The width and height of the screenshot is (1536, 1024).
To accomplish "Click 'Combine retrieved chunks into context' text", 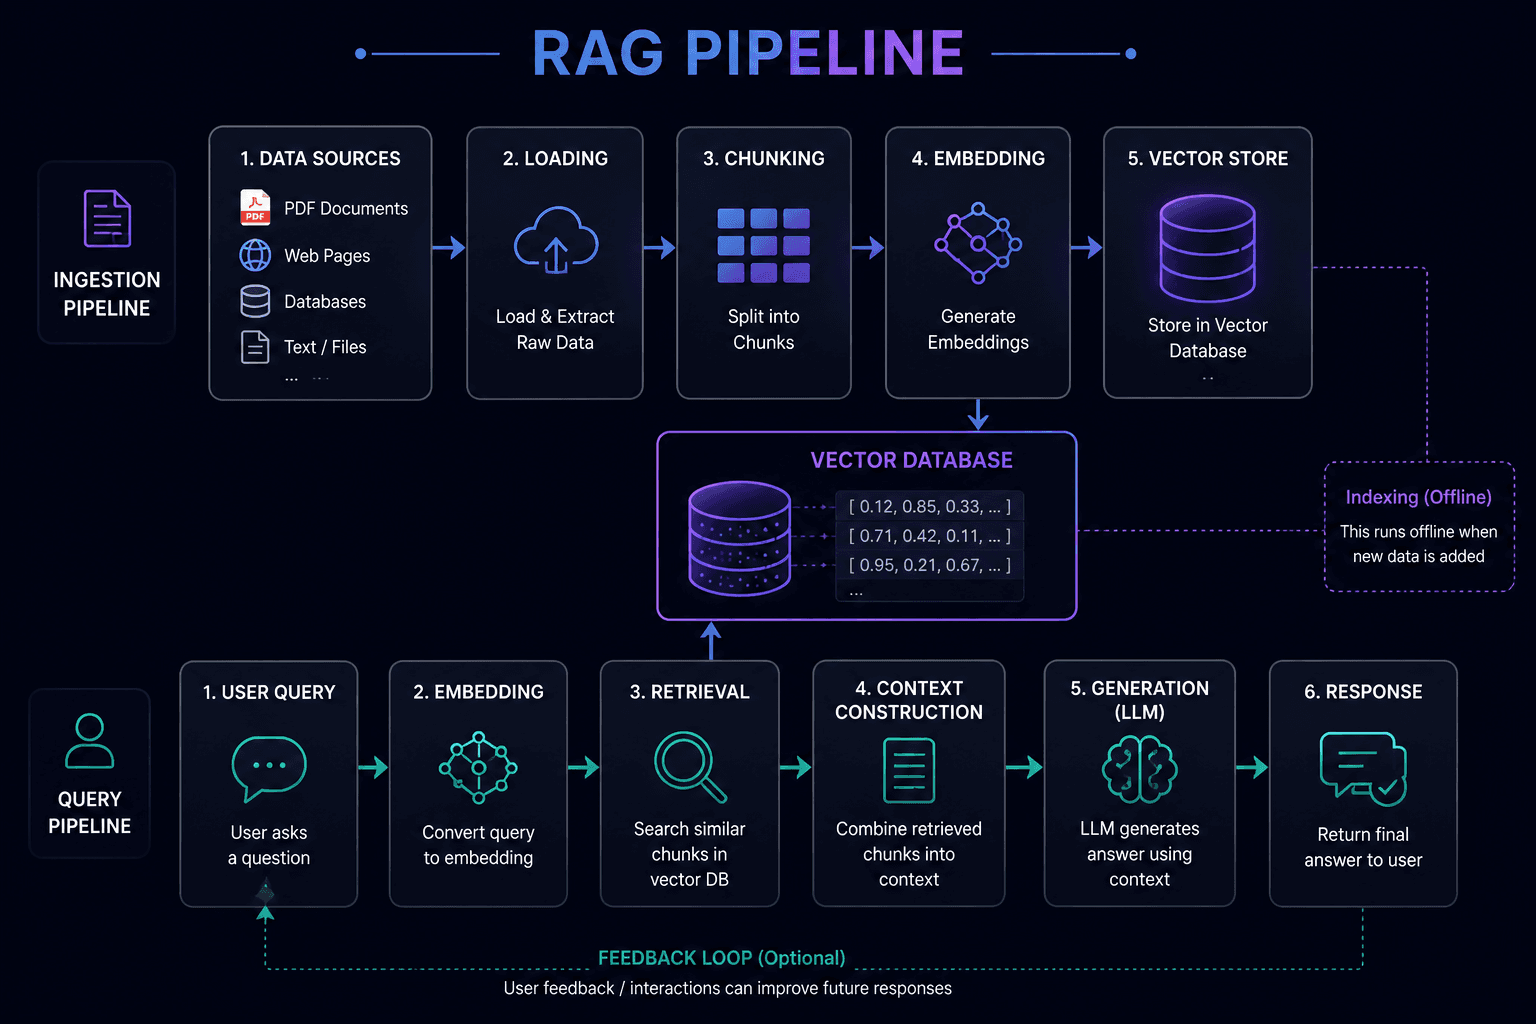I will pos(909,854).
